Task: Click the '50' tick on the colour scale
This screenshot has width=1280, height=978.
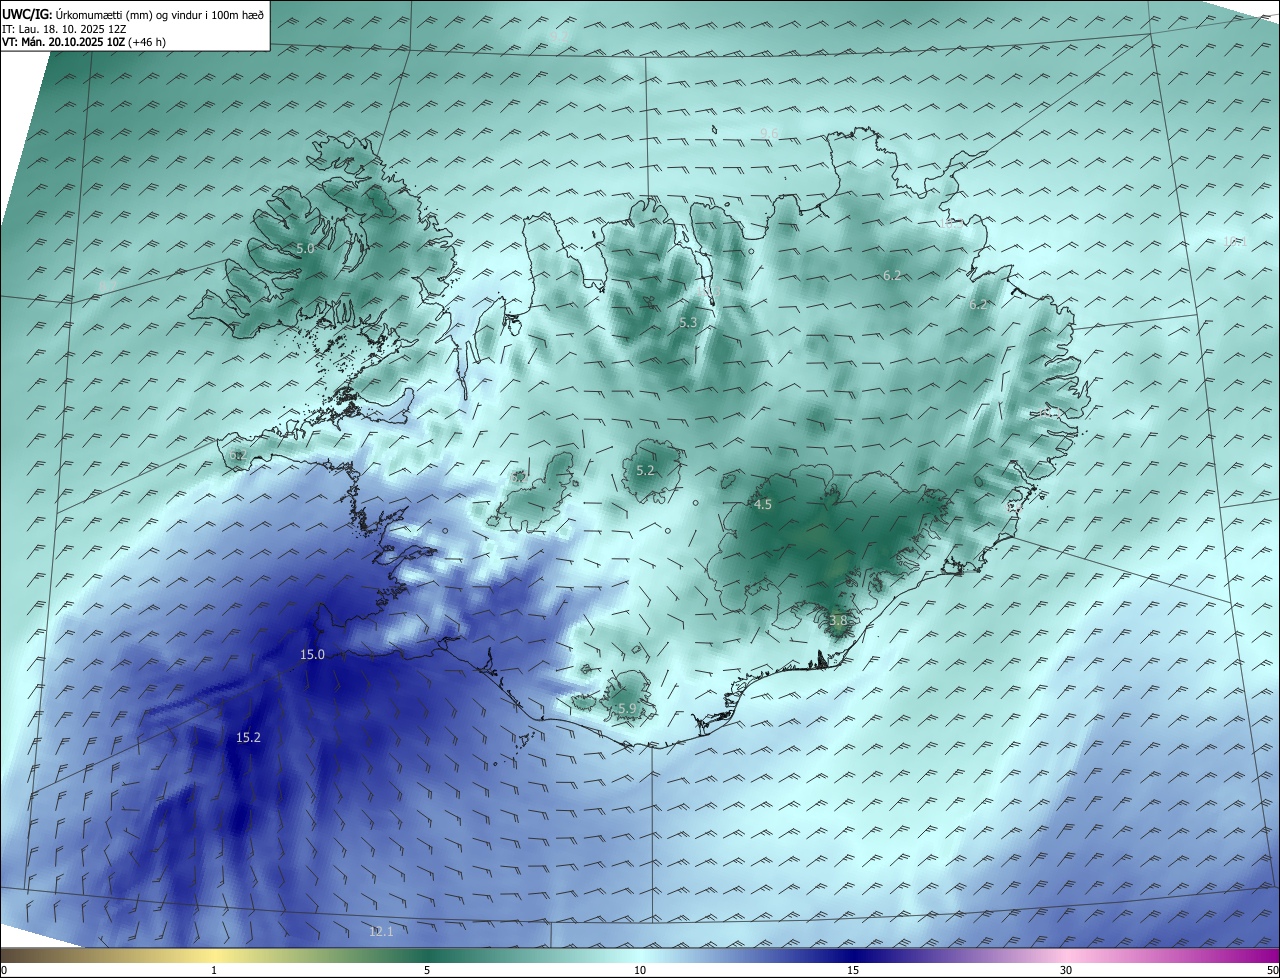Action: pos(1272,970)
